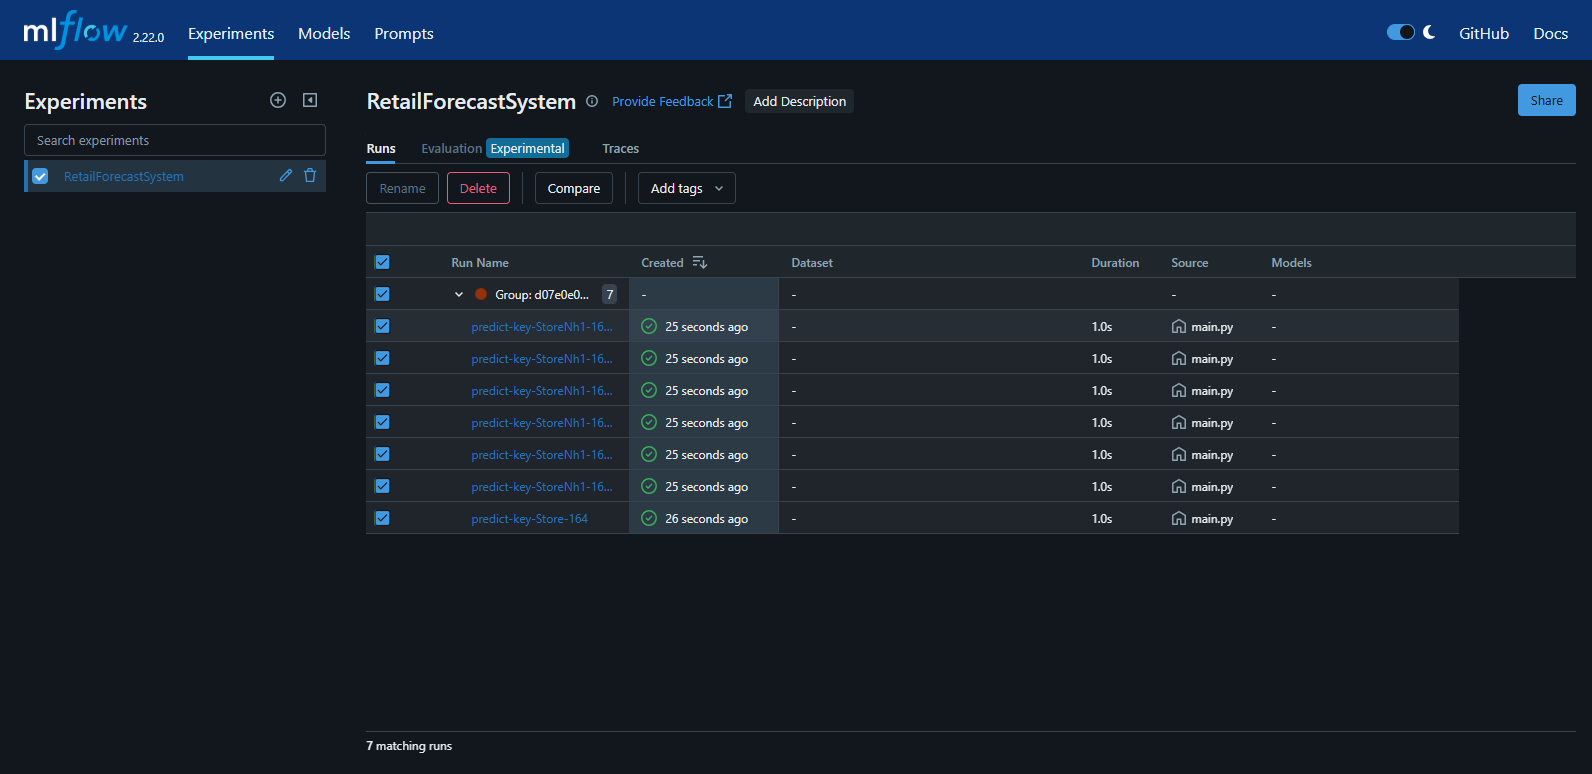
Task: Open the Provide Feedback link
Action: (672, 101)
